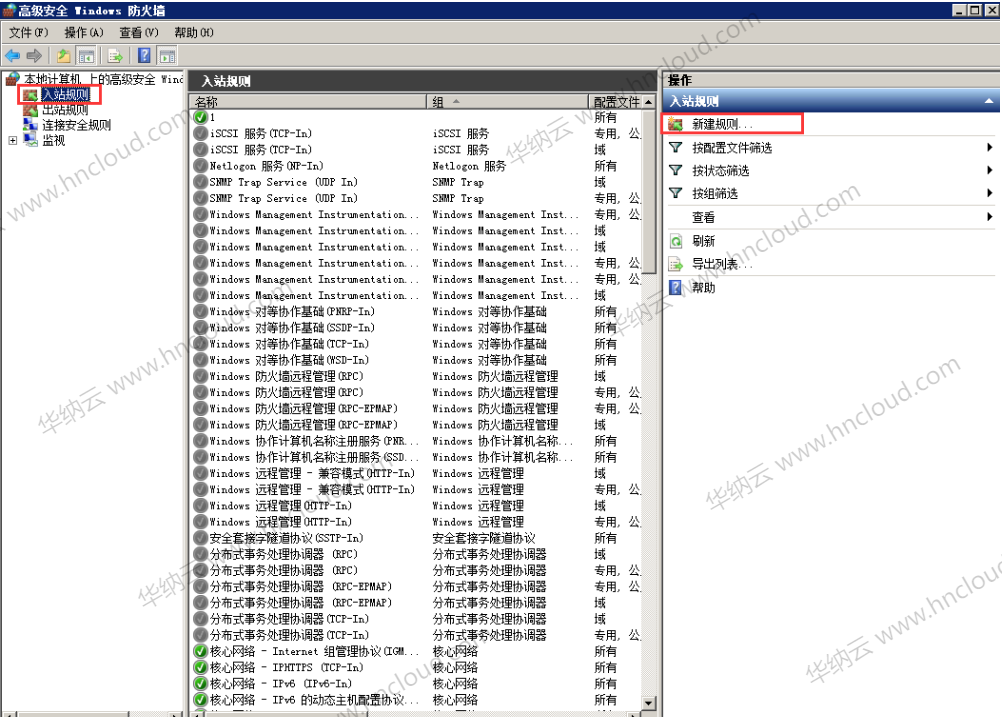Click the rule list scrollbar up arrow

pos(649,102)
